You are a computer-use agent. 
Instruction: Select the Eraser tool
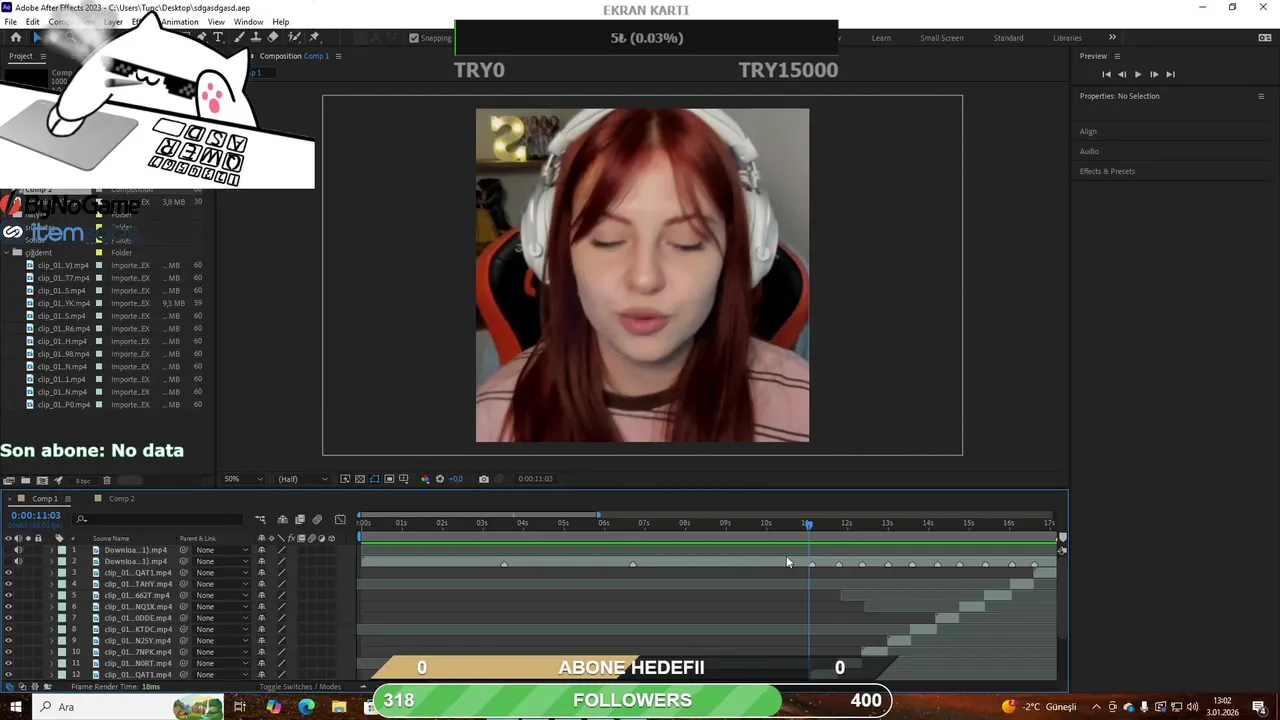272,37
